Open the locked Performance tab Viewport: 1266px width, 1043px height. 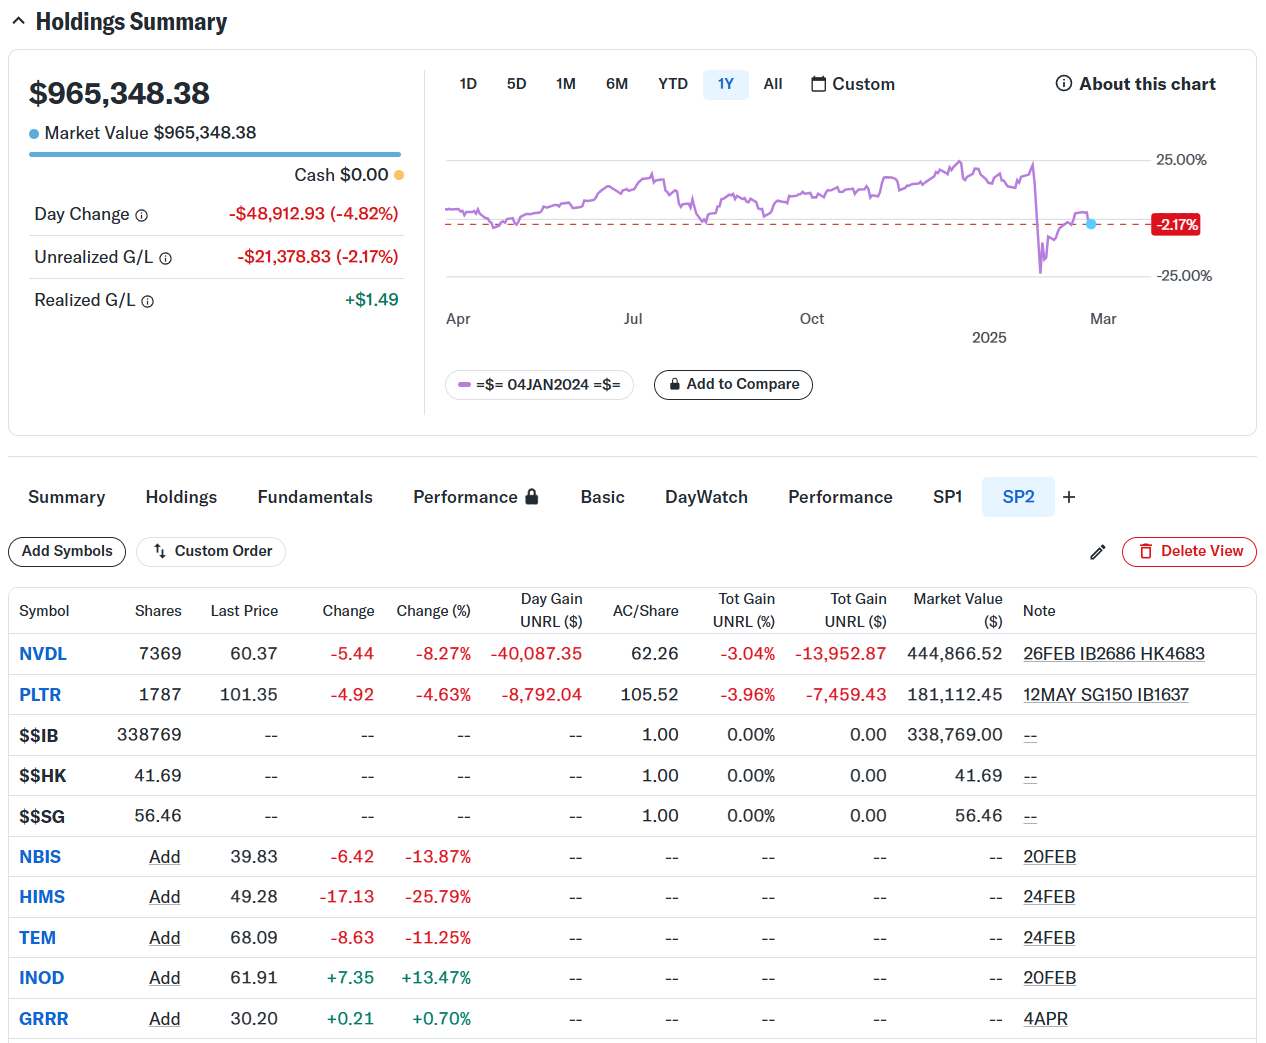point(476,497)
